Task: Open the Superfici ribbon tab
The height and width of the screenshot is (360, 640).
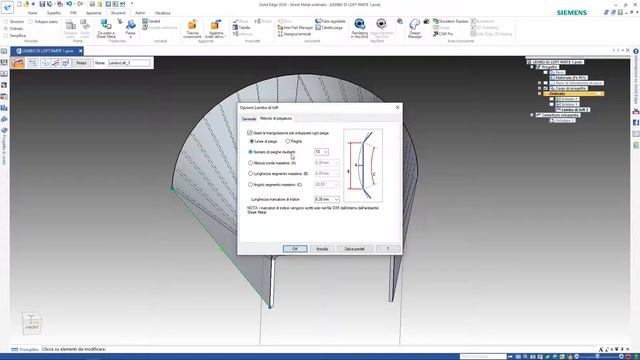Action: [x=53, y=13]
